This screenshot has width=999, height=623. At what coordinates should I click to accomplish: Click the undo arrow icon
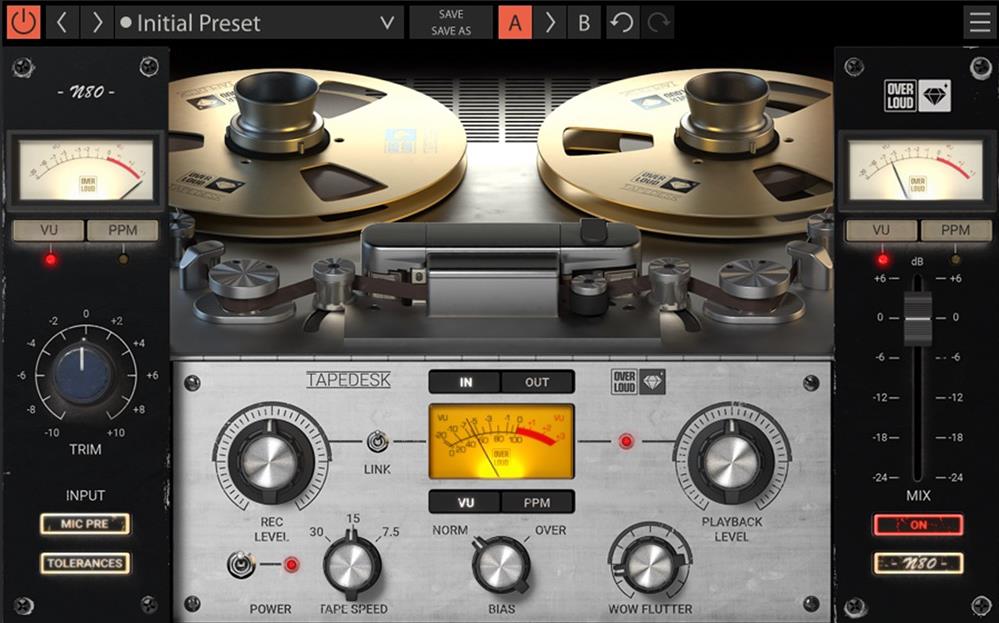point(621,23)
